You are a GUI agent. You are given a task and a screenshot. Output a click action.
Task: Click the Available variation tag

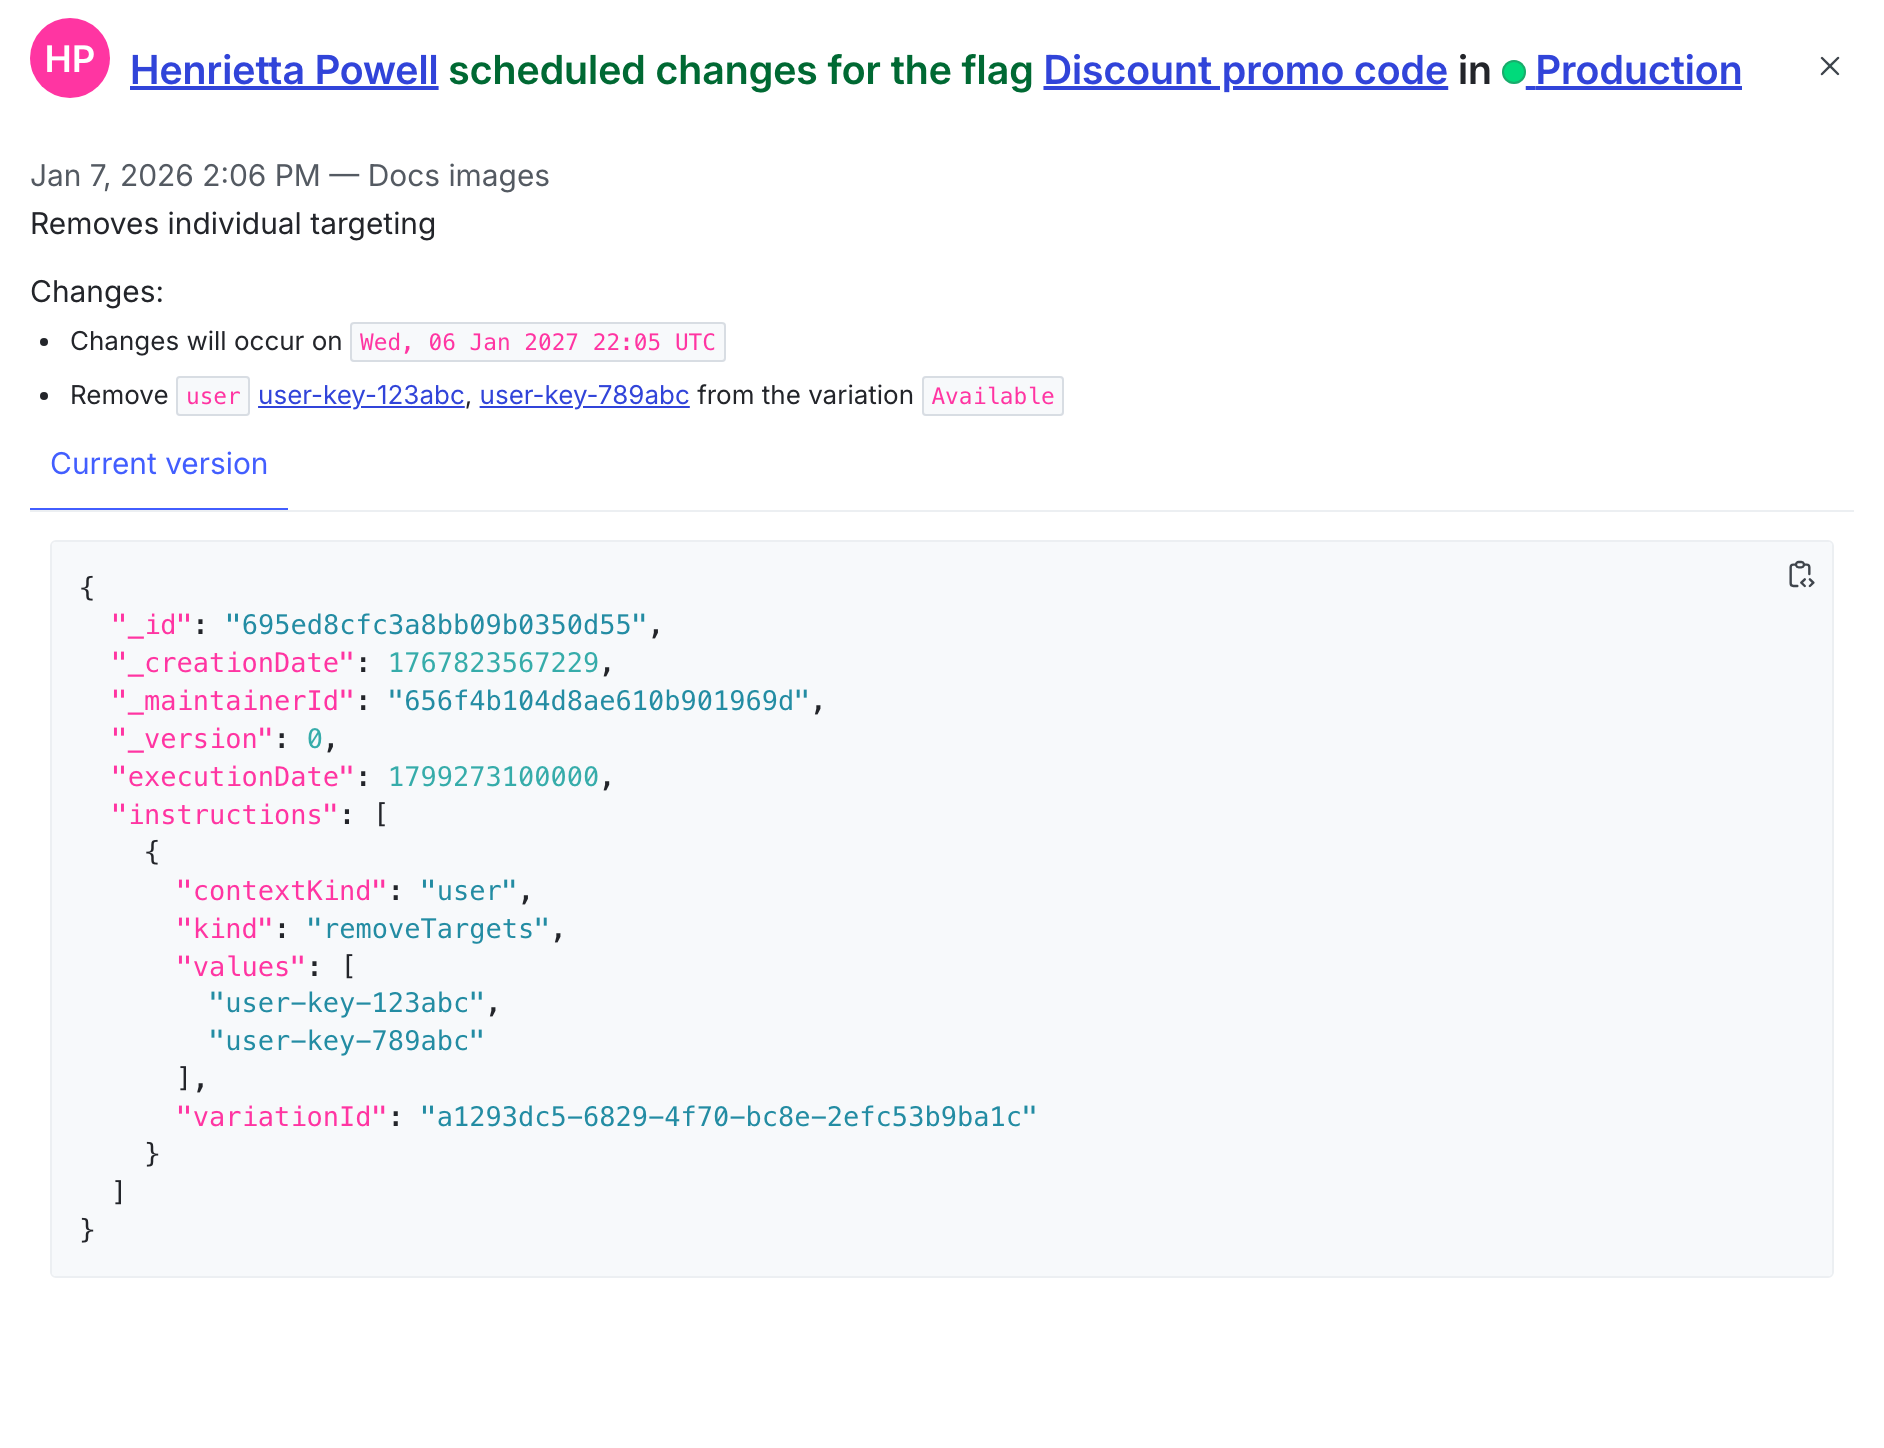pos(992,396)
